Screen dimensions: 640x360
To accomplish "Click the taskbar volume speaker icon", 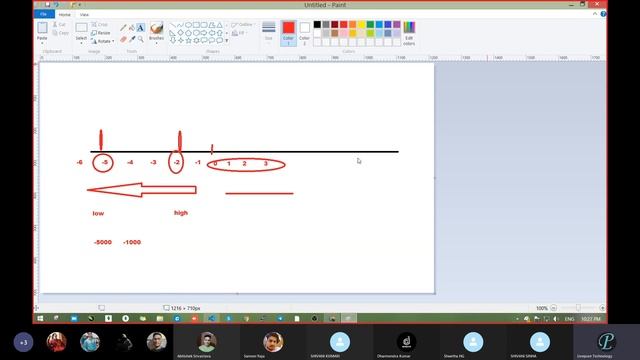I will pyautogui.click(x=555, y=319).
